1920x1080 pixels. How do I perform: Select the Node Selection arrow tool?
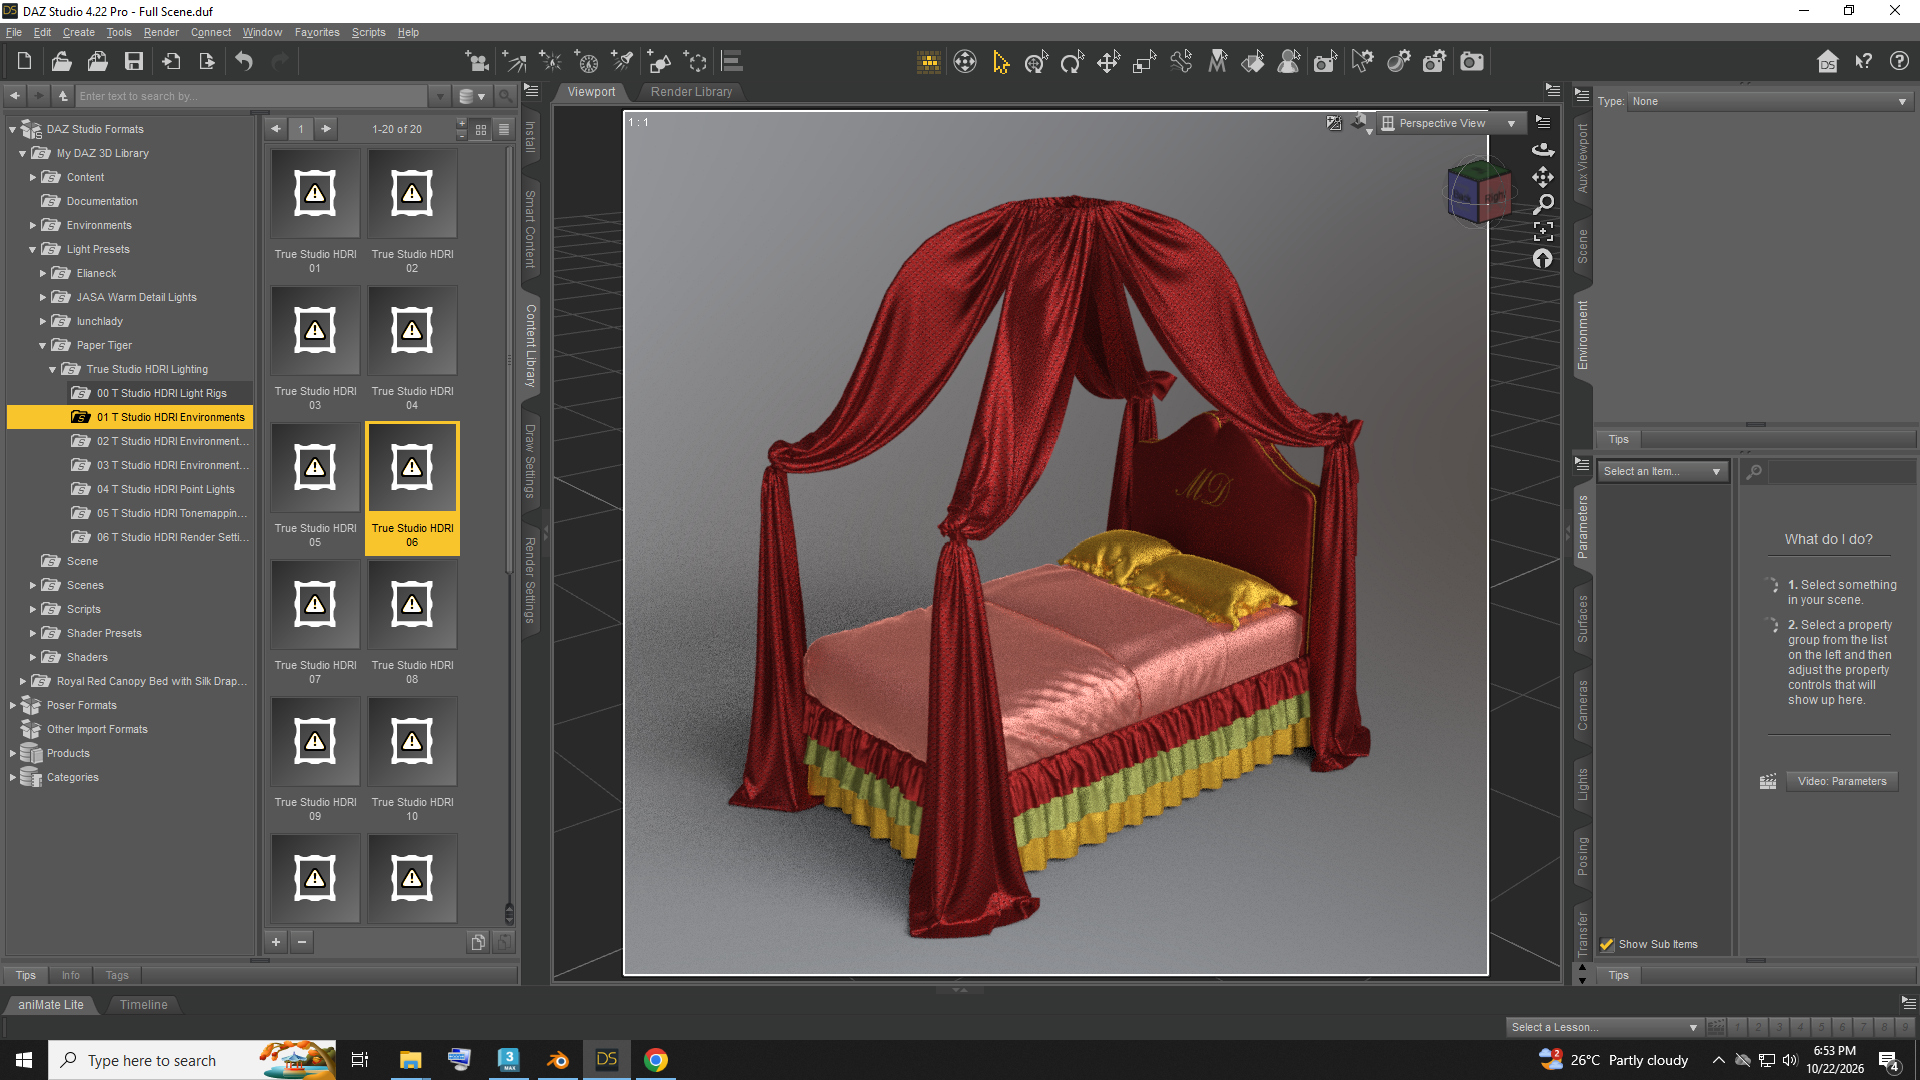pyautogui.click(x=1000, y=62)
